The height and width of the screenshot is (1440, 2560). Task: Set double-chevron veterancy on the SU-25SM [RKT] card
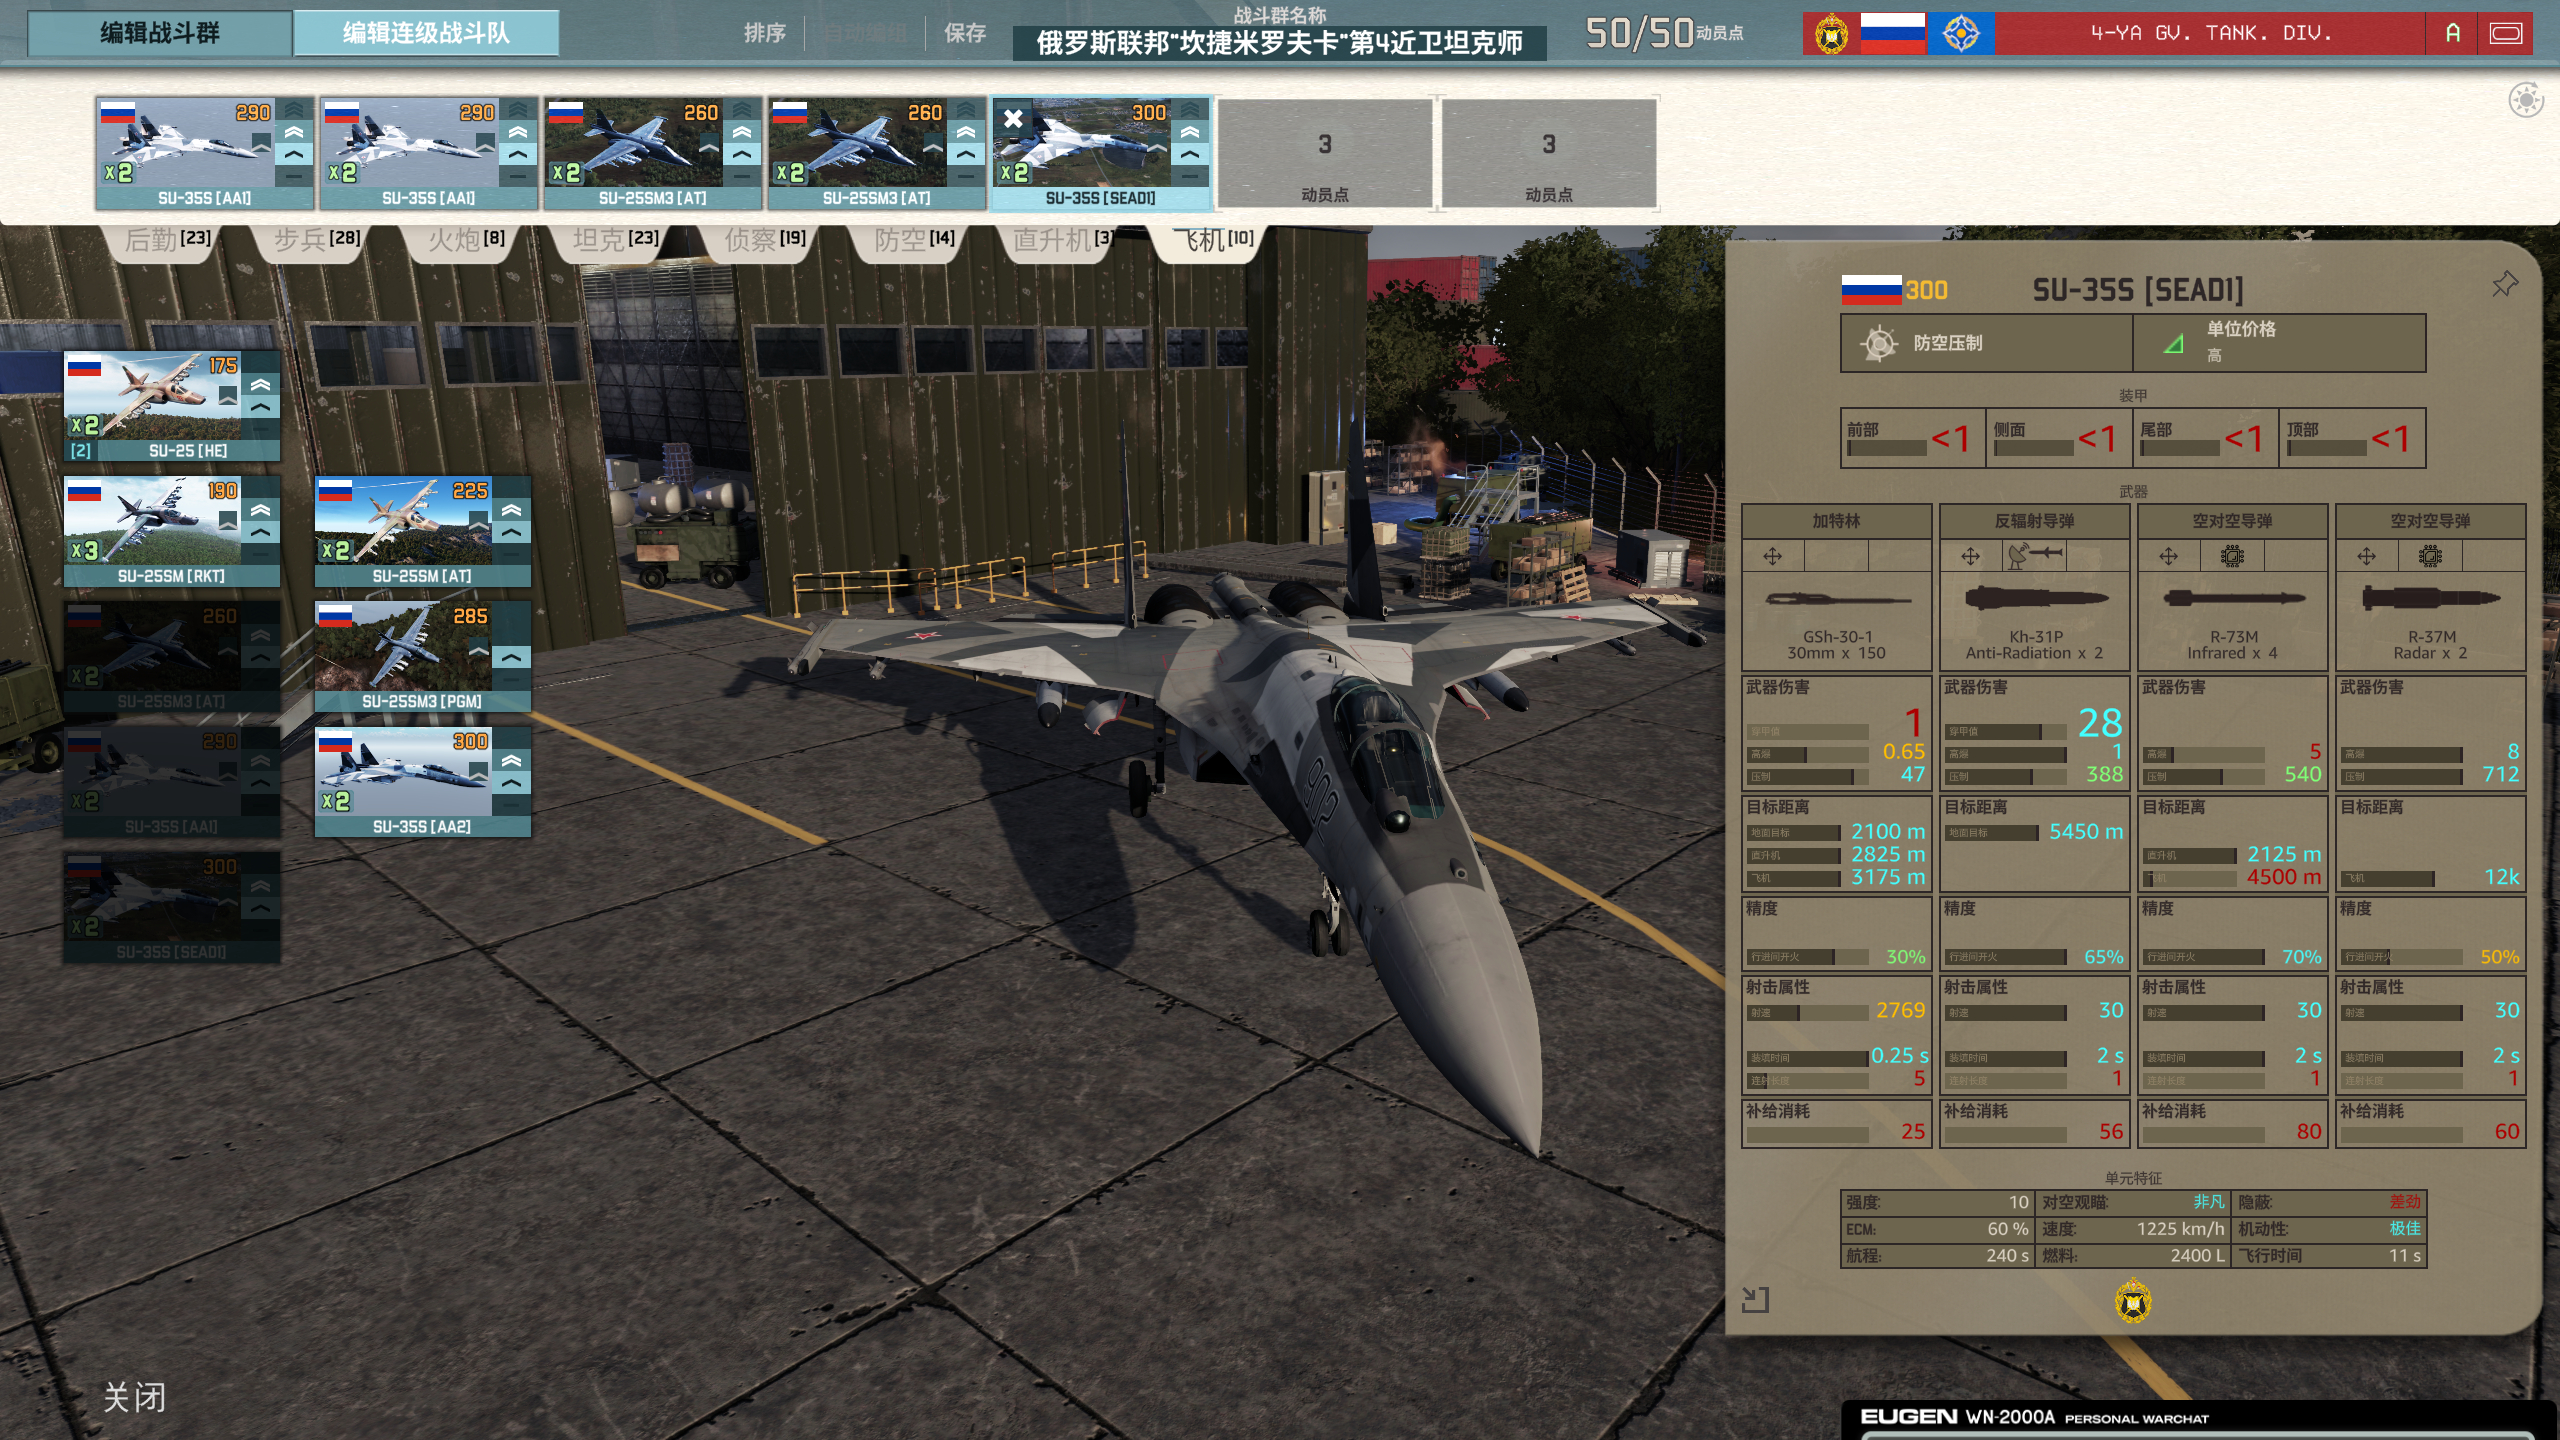click(x=261, y=510)
